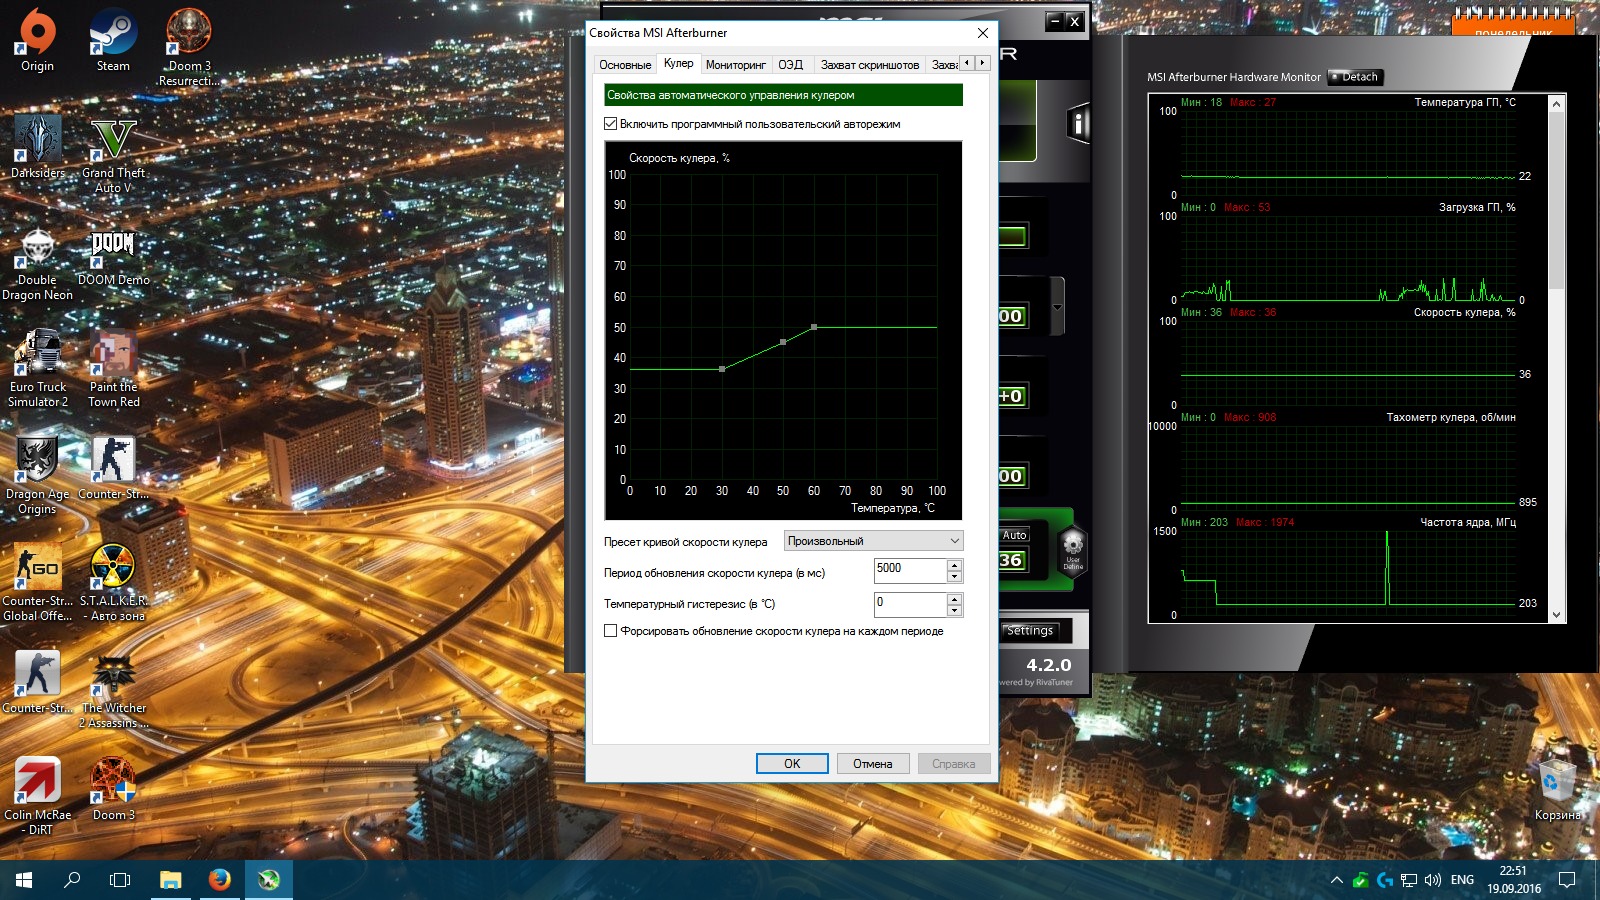
Task: Select the Darksiders desktop icon
Action: tap(38, 147)
